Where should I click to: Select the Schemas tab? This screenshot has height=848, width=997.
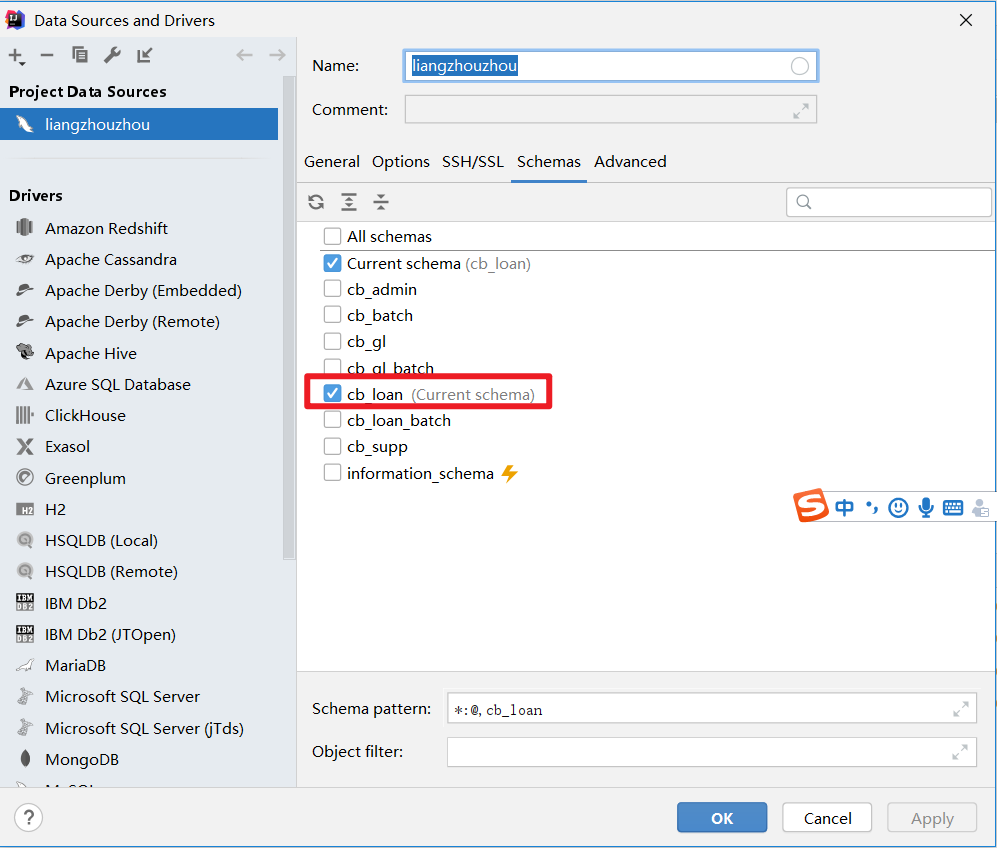point(549,162)
